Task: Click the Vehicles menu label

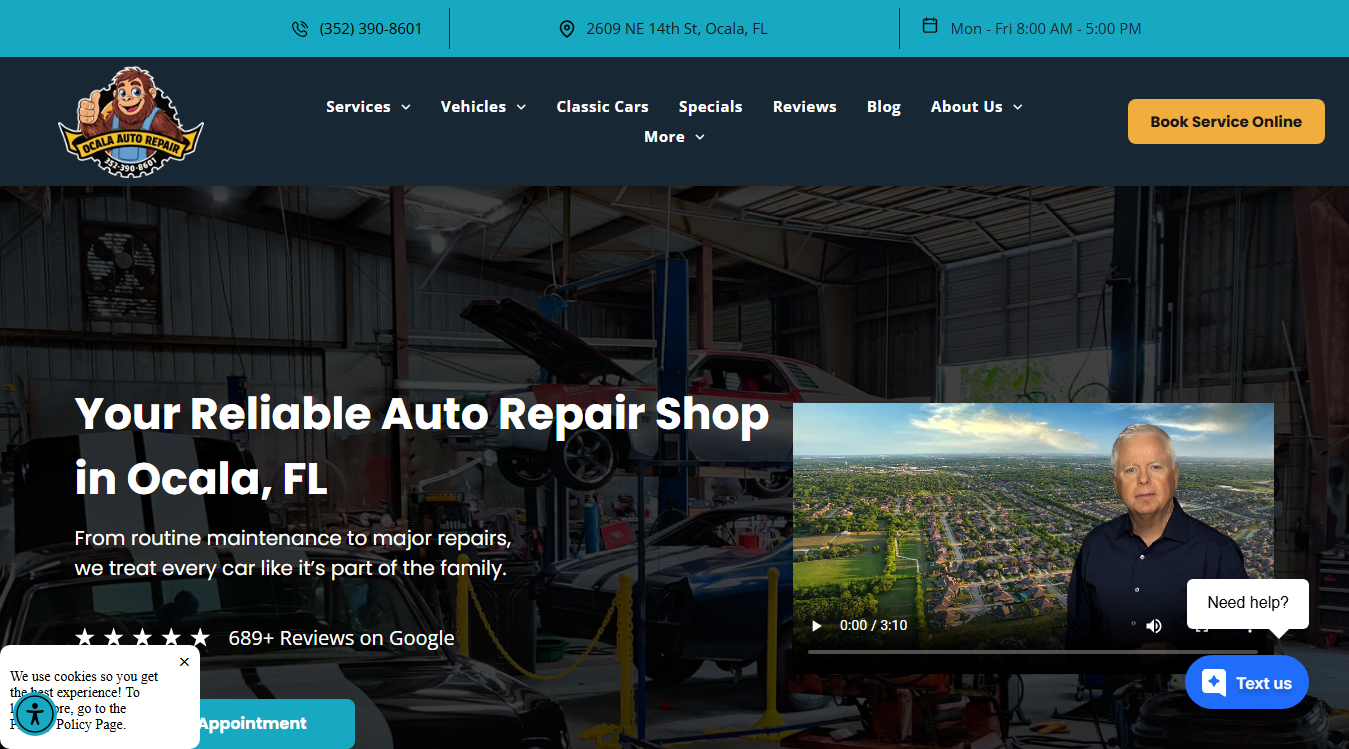Action: 473,107
